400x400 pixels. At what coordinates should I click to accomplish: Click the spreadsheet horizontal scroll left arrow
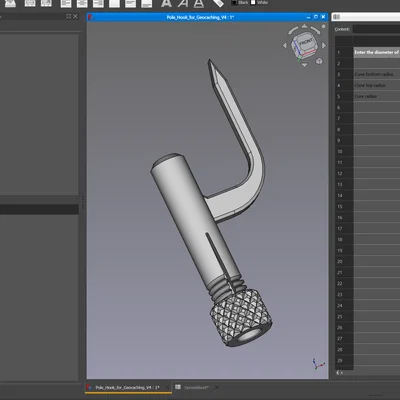click(338, 372)
